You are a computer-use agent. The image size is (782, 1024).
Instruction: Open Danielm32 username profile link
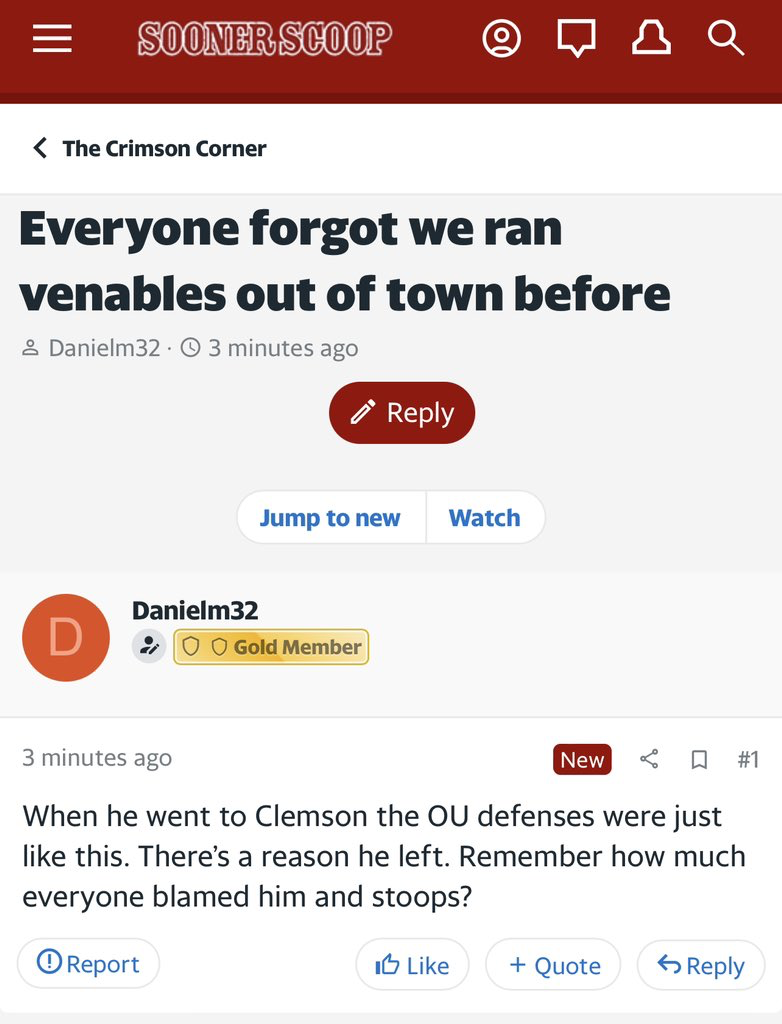click(x=195, y=609)
